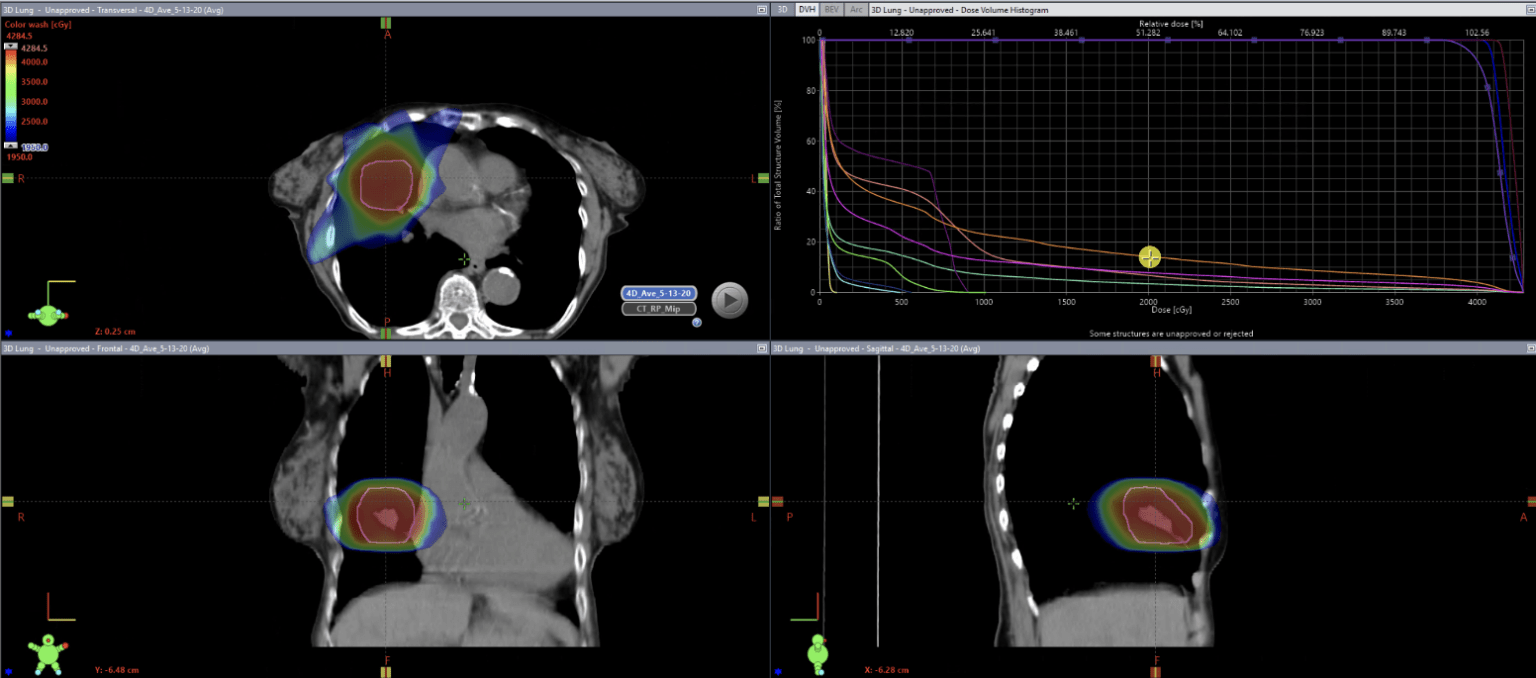Switch dataset to CT_RP_Mip

point(658,308)
